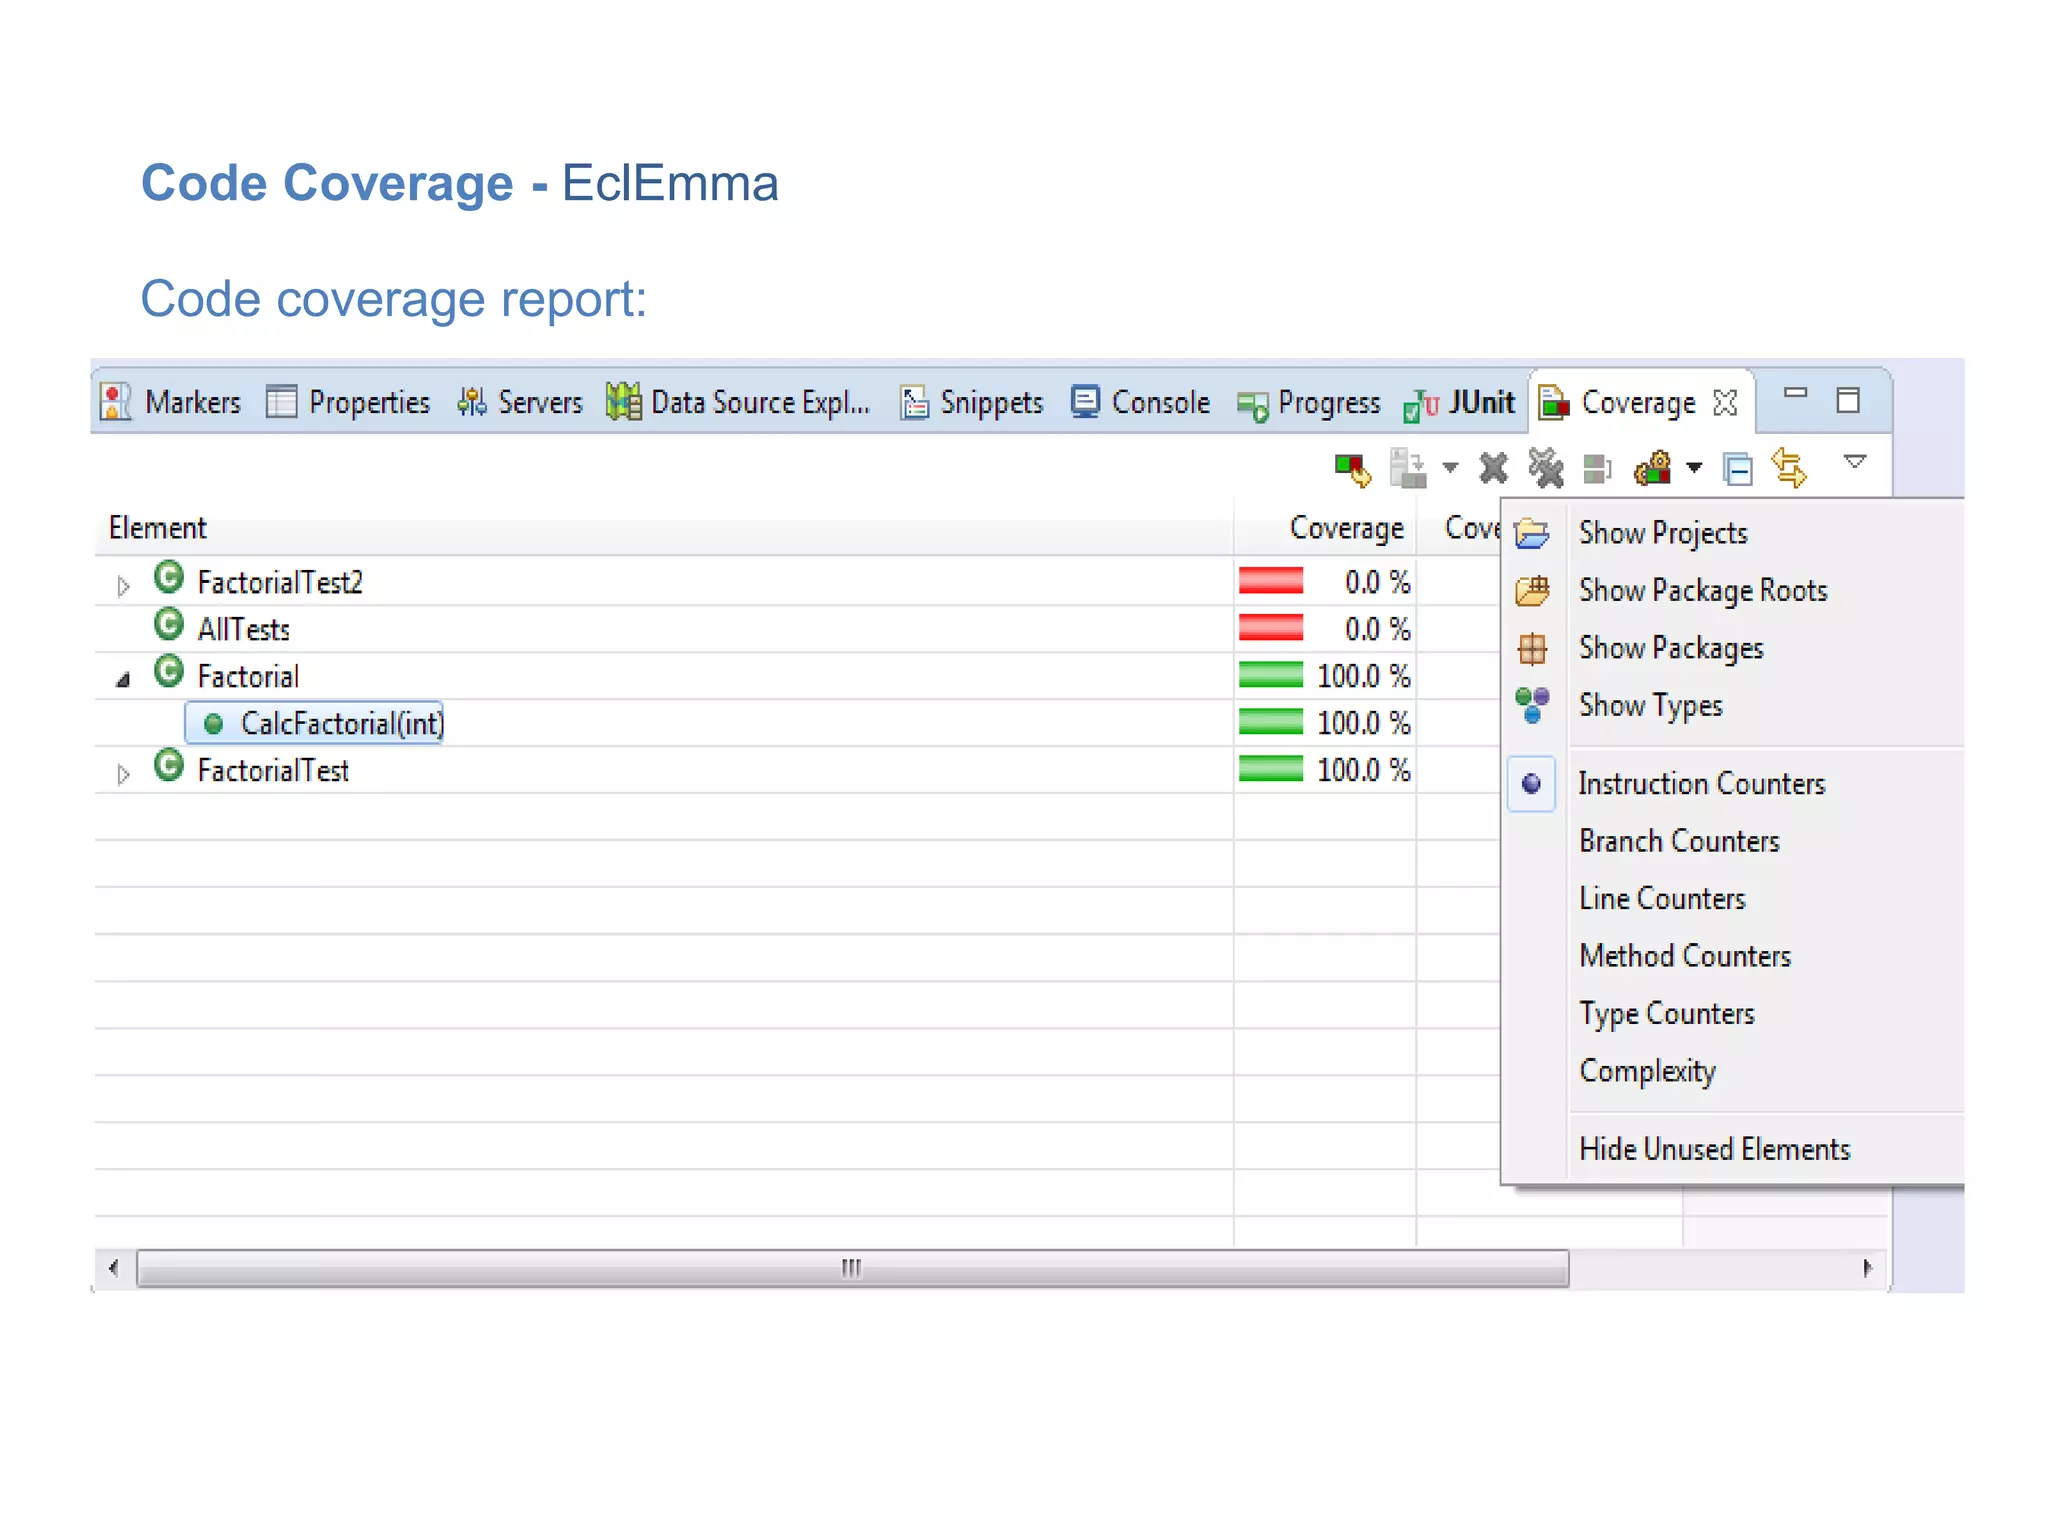Click the Show Types colored-circles icon
2048x1536 pixels.
(x=1532, y=706)
